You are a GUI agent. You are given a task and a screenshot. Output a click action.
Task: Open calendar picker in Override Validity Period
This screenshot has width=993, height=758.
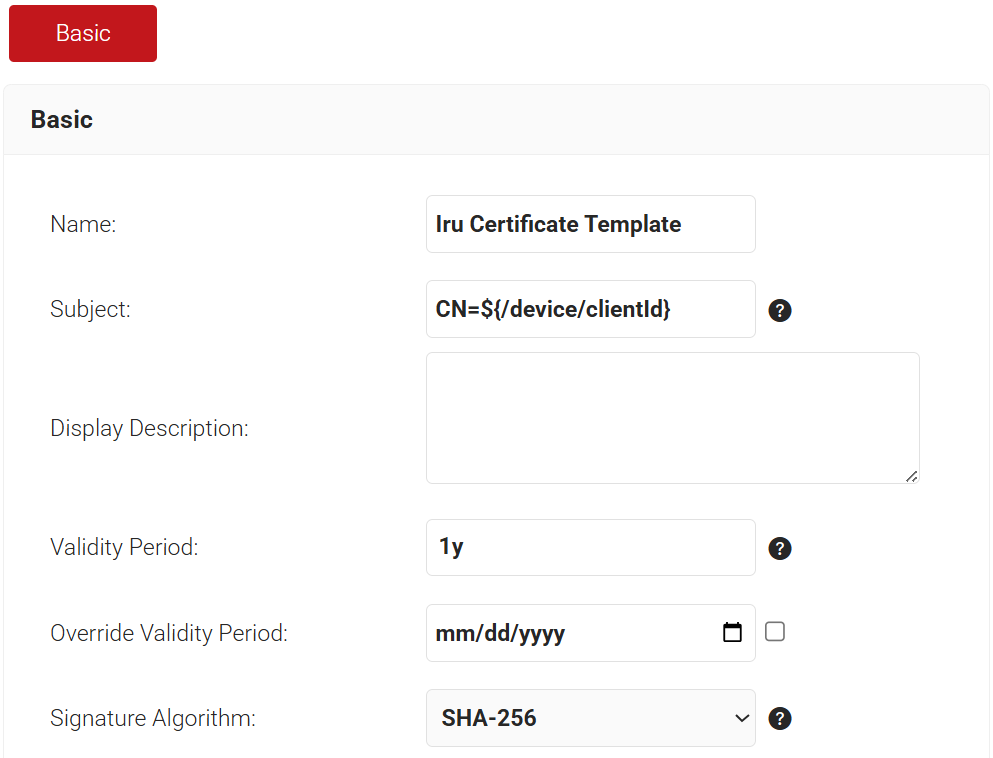pos(732,632)
